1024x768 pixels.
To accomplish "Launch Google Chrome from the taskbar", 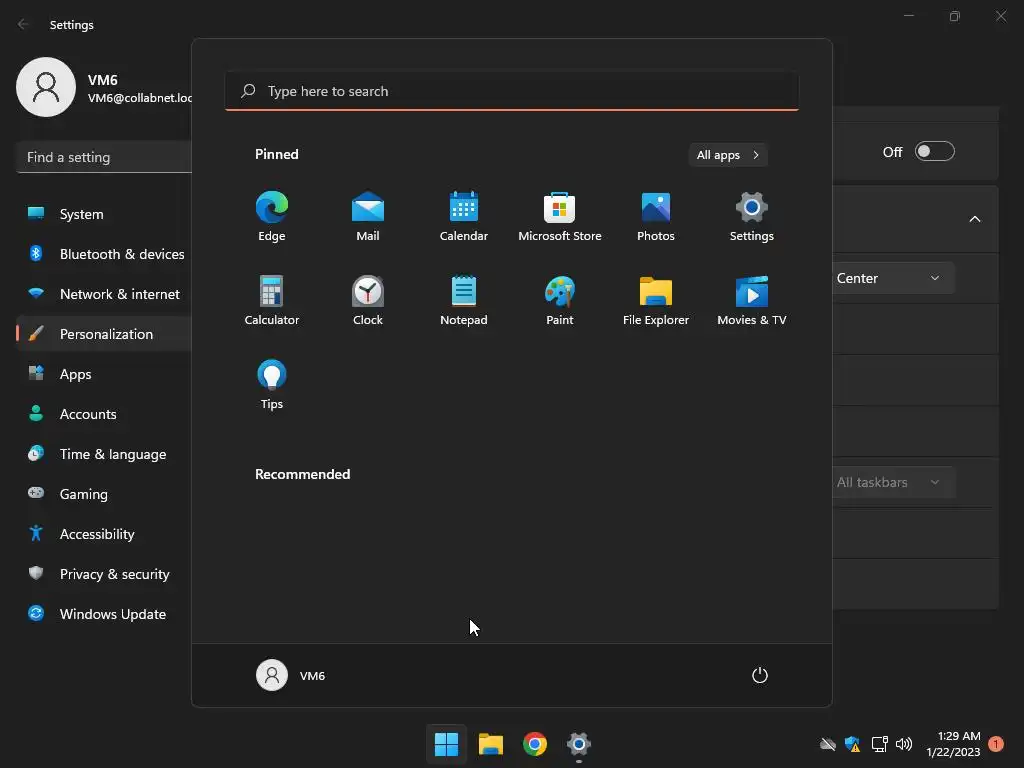I will [535, 744].
